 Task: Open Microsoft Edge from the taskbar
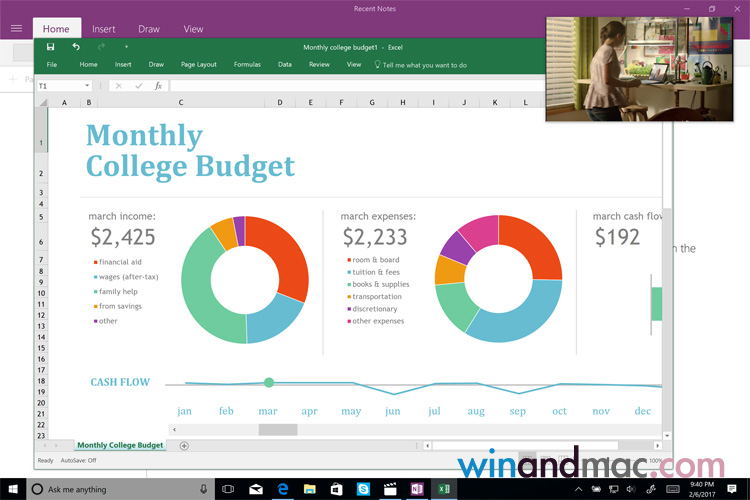coord(283,489)
